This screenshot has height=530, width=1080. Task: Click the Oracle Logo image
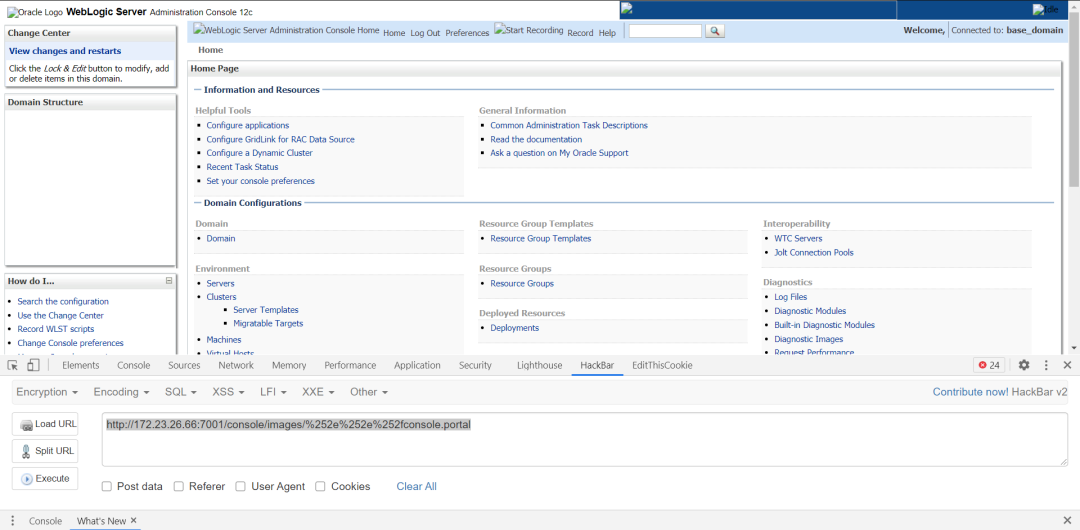point(35,12)
